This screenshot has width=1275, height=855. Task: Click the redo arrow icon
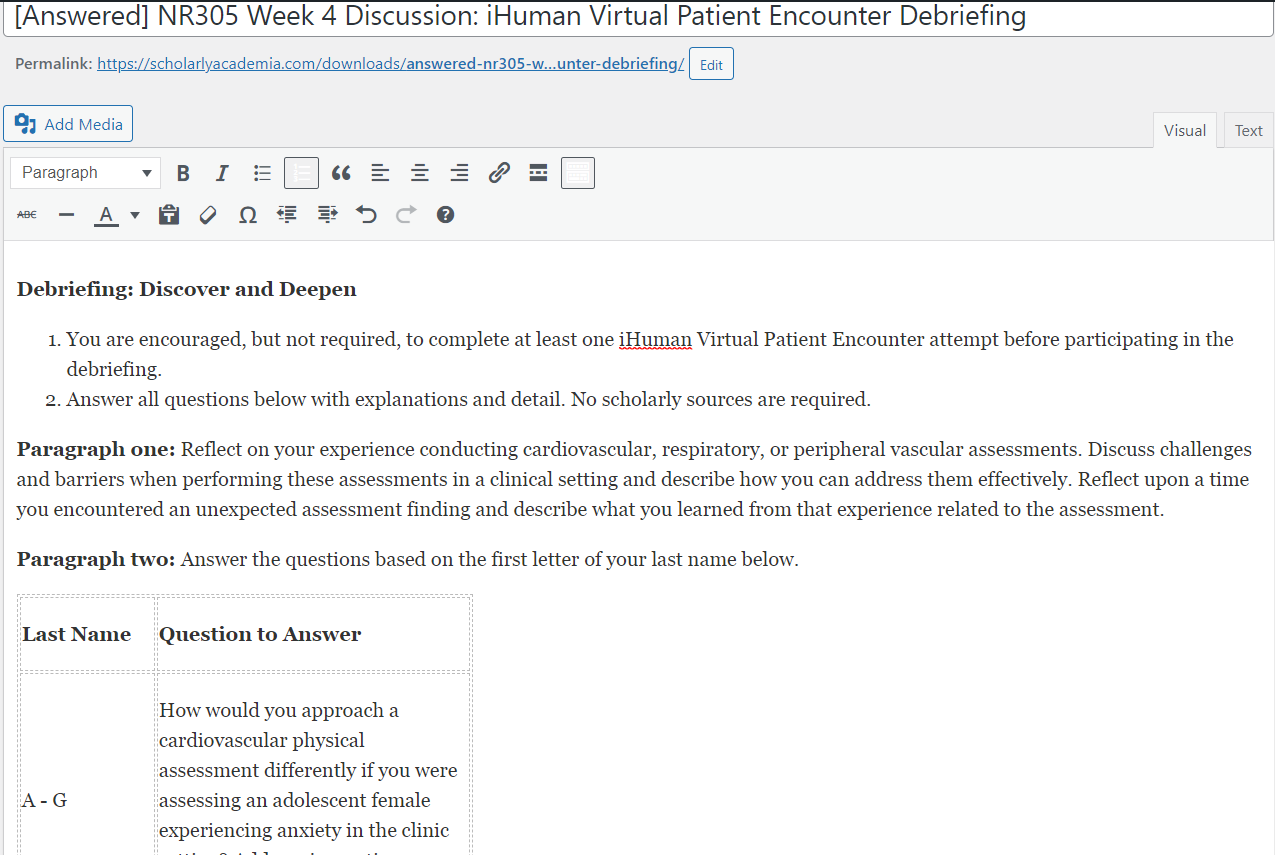pyautogui.click(x=406, y=215)
